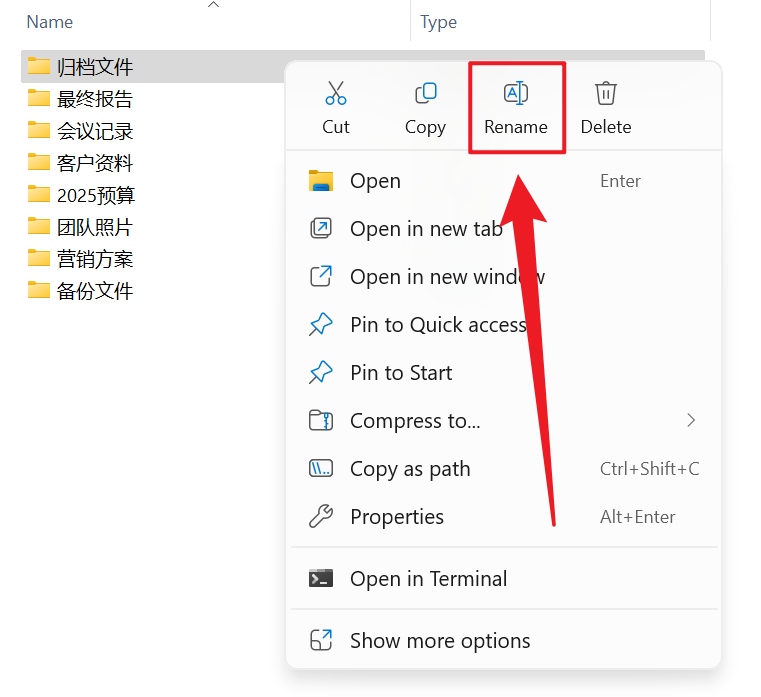This screenshot has width=761, height=697.
Task: Expand the Compress to submenu arrow
Action: [691, 421]
